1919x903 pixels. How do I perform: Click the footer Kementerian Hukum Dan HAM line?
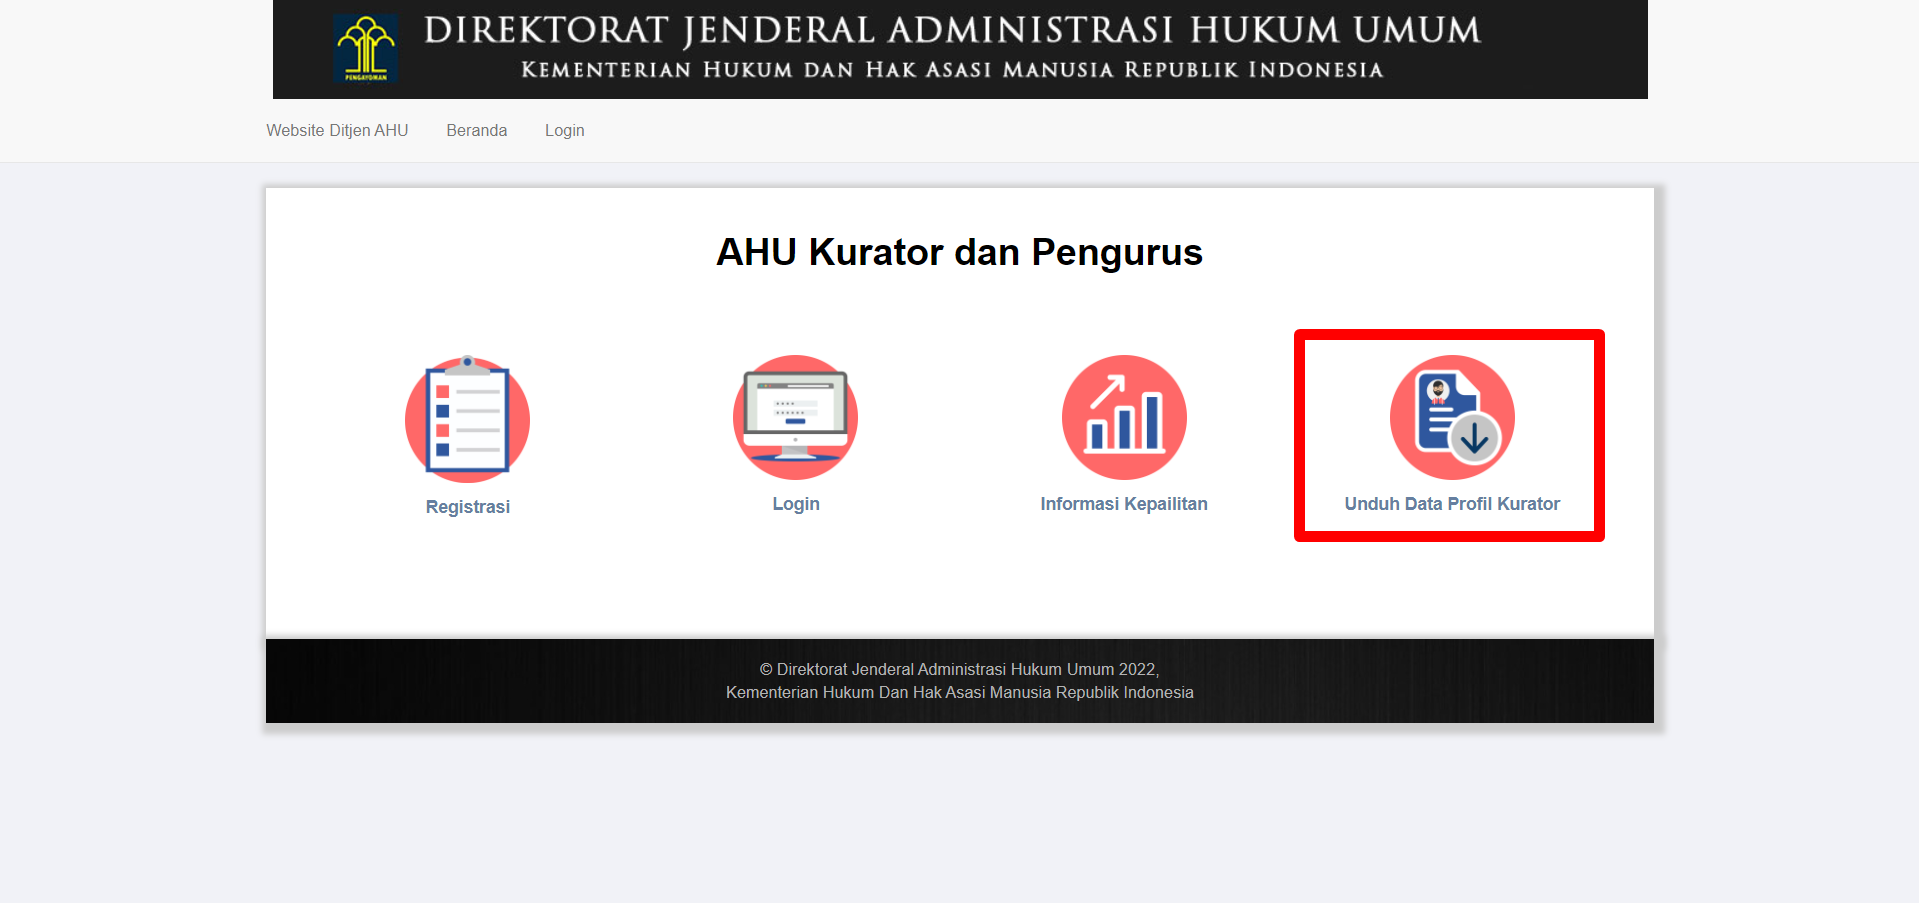959,692
